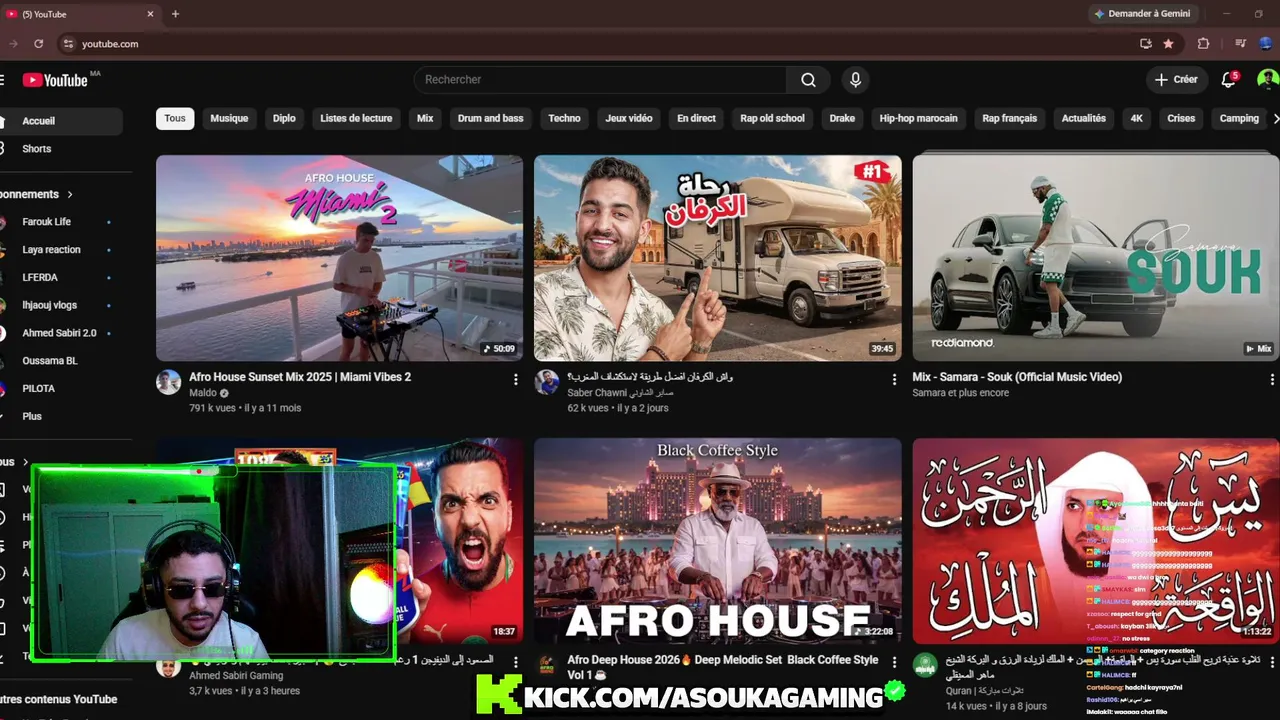
Task: Open title Afro House Sunset Mix 2025
Action: (x=300, y=377)
